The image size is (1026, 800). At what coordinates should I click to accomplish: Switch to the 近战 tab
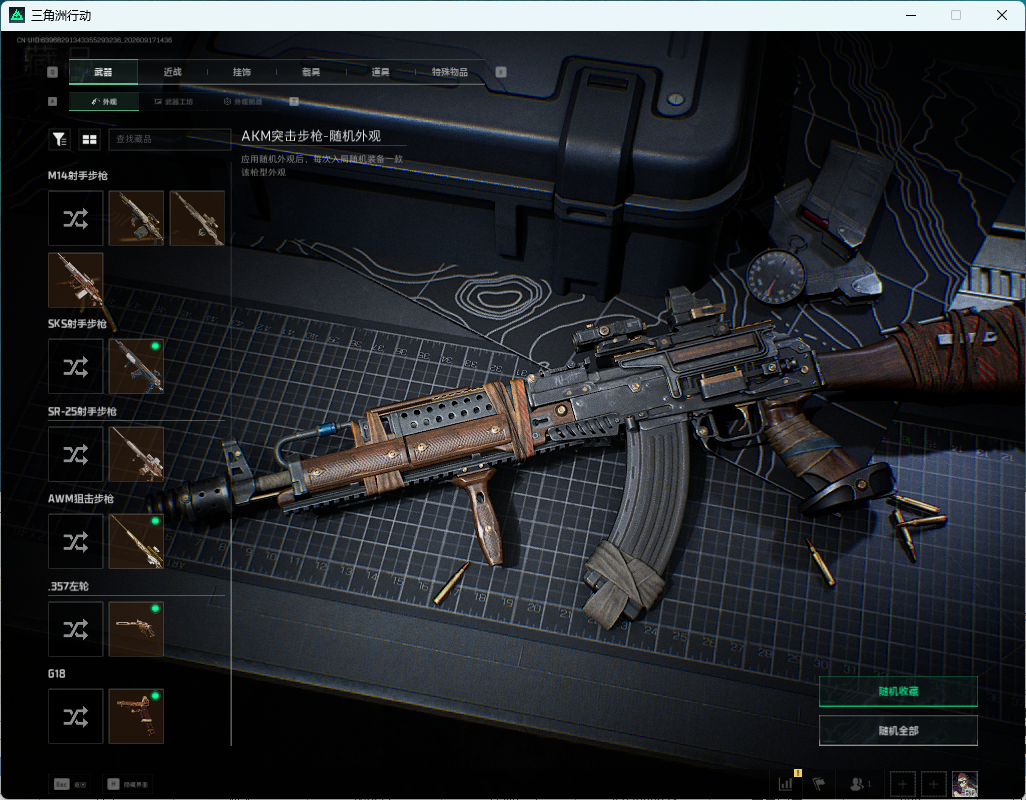point(173,72)
